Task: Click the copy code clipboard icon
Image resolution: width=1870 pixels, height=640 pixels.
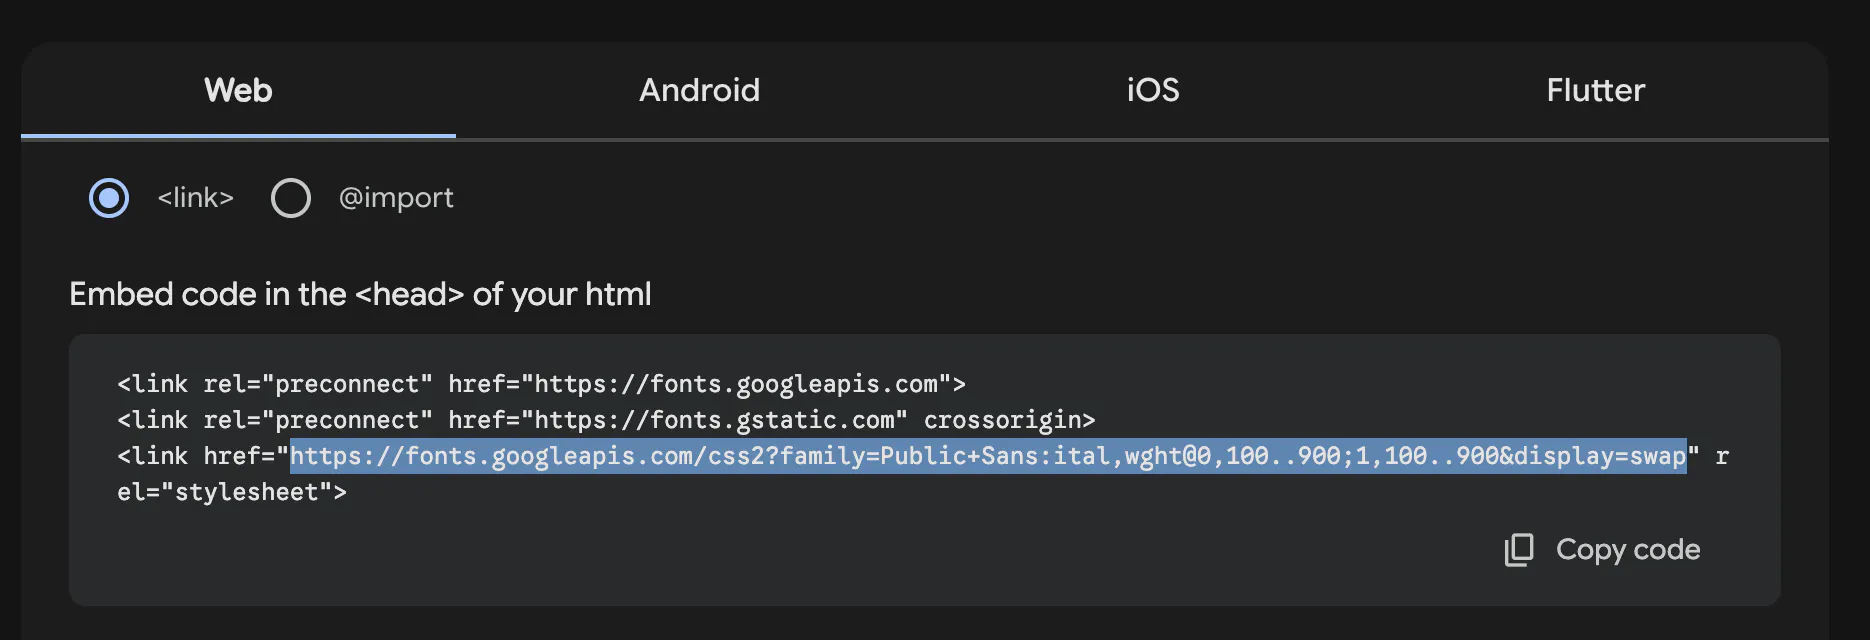Action: (x=1518, y=549)
